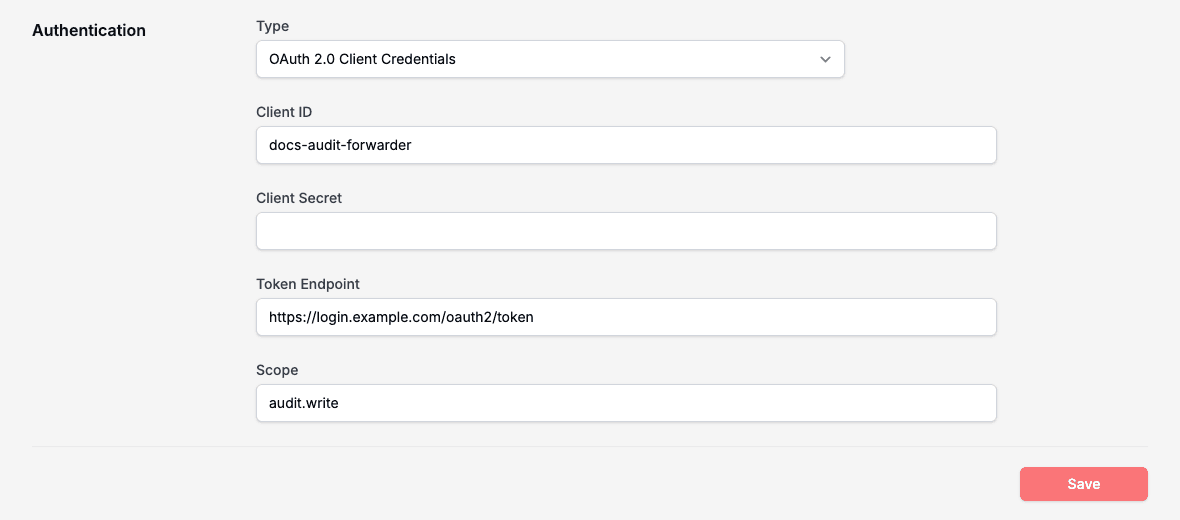Click the Type label above the dropdown
This screenshot has width=1180, height=520.
click(x=272, y=26)
